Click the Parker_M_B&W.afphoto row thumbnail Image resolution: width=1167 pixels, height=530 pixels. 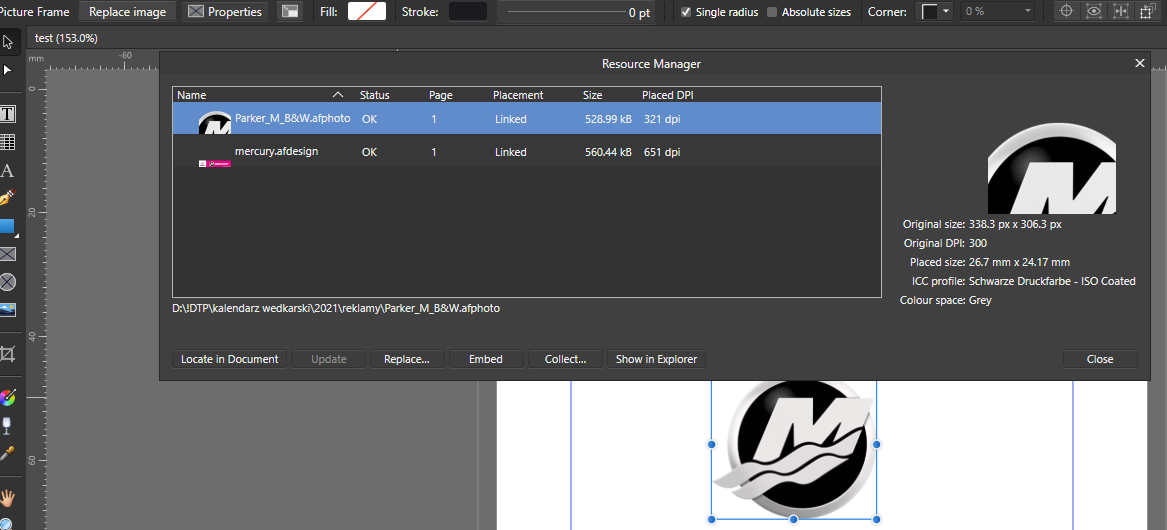(214, 122)
